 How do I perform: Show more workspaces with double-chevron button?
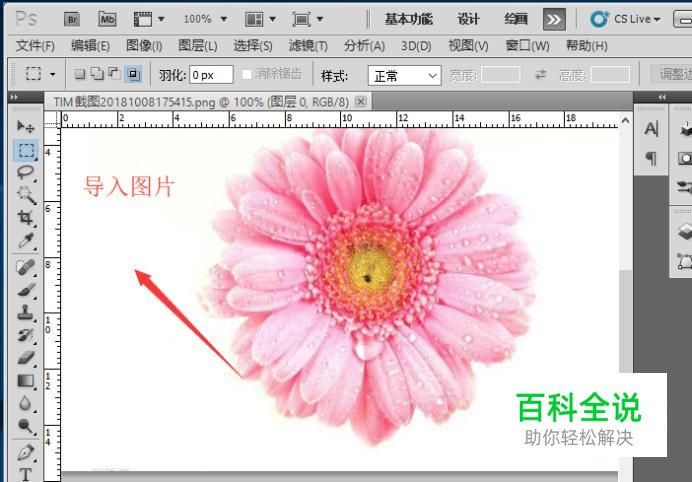click(x=554, y=19)
